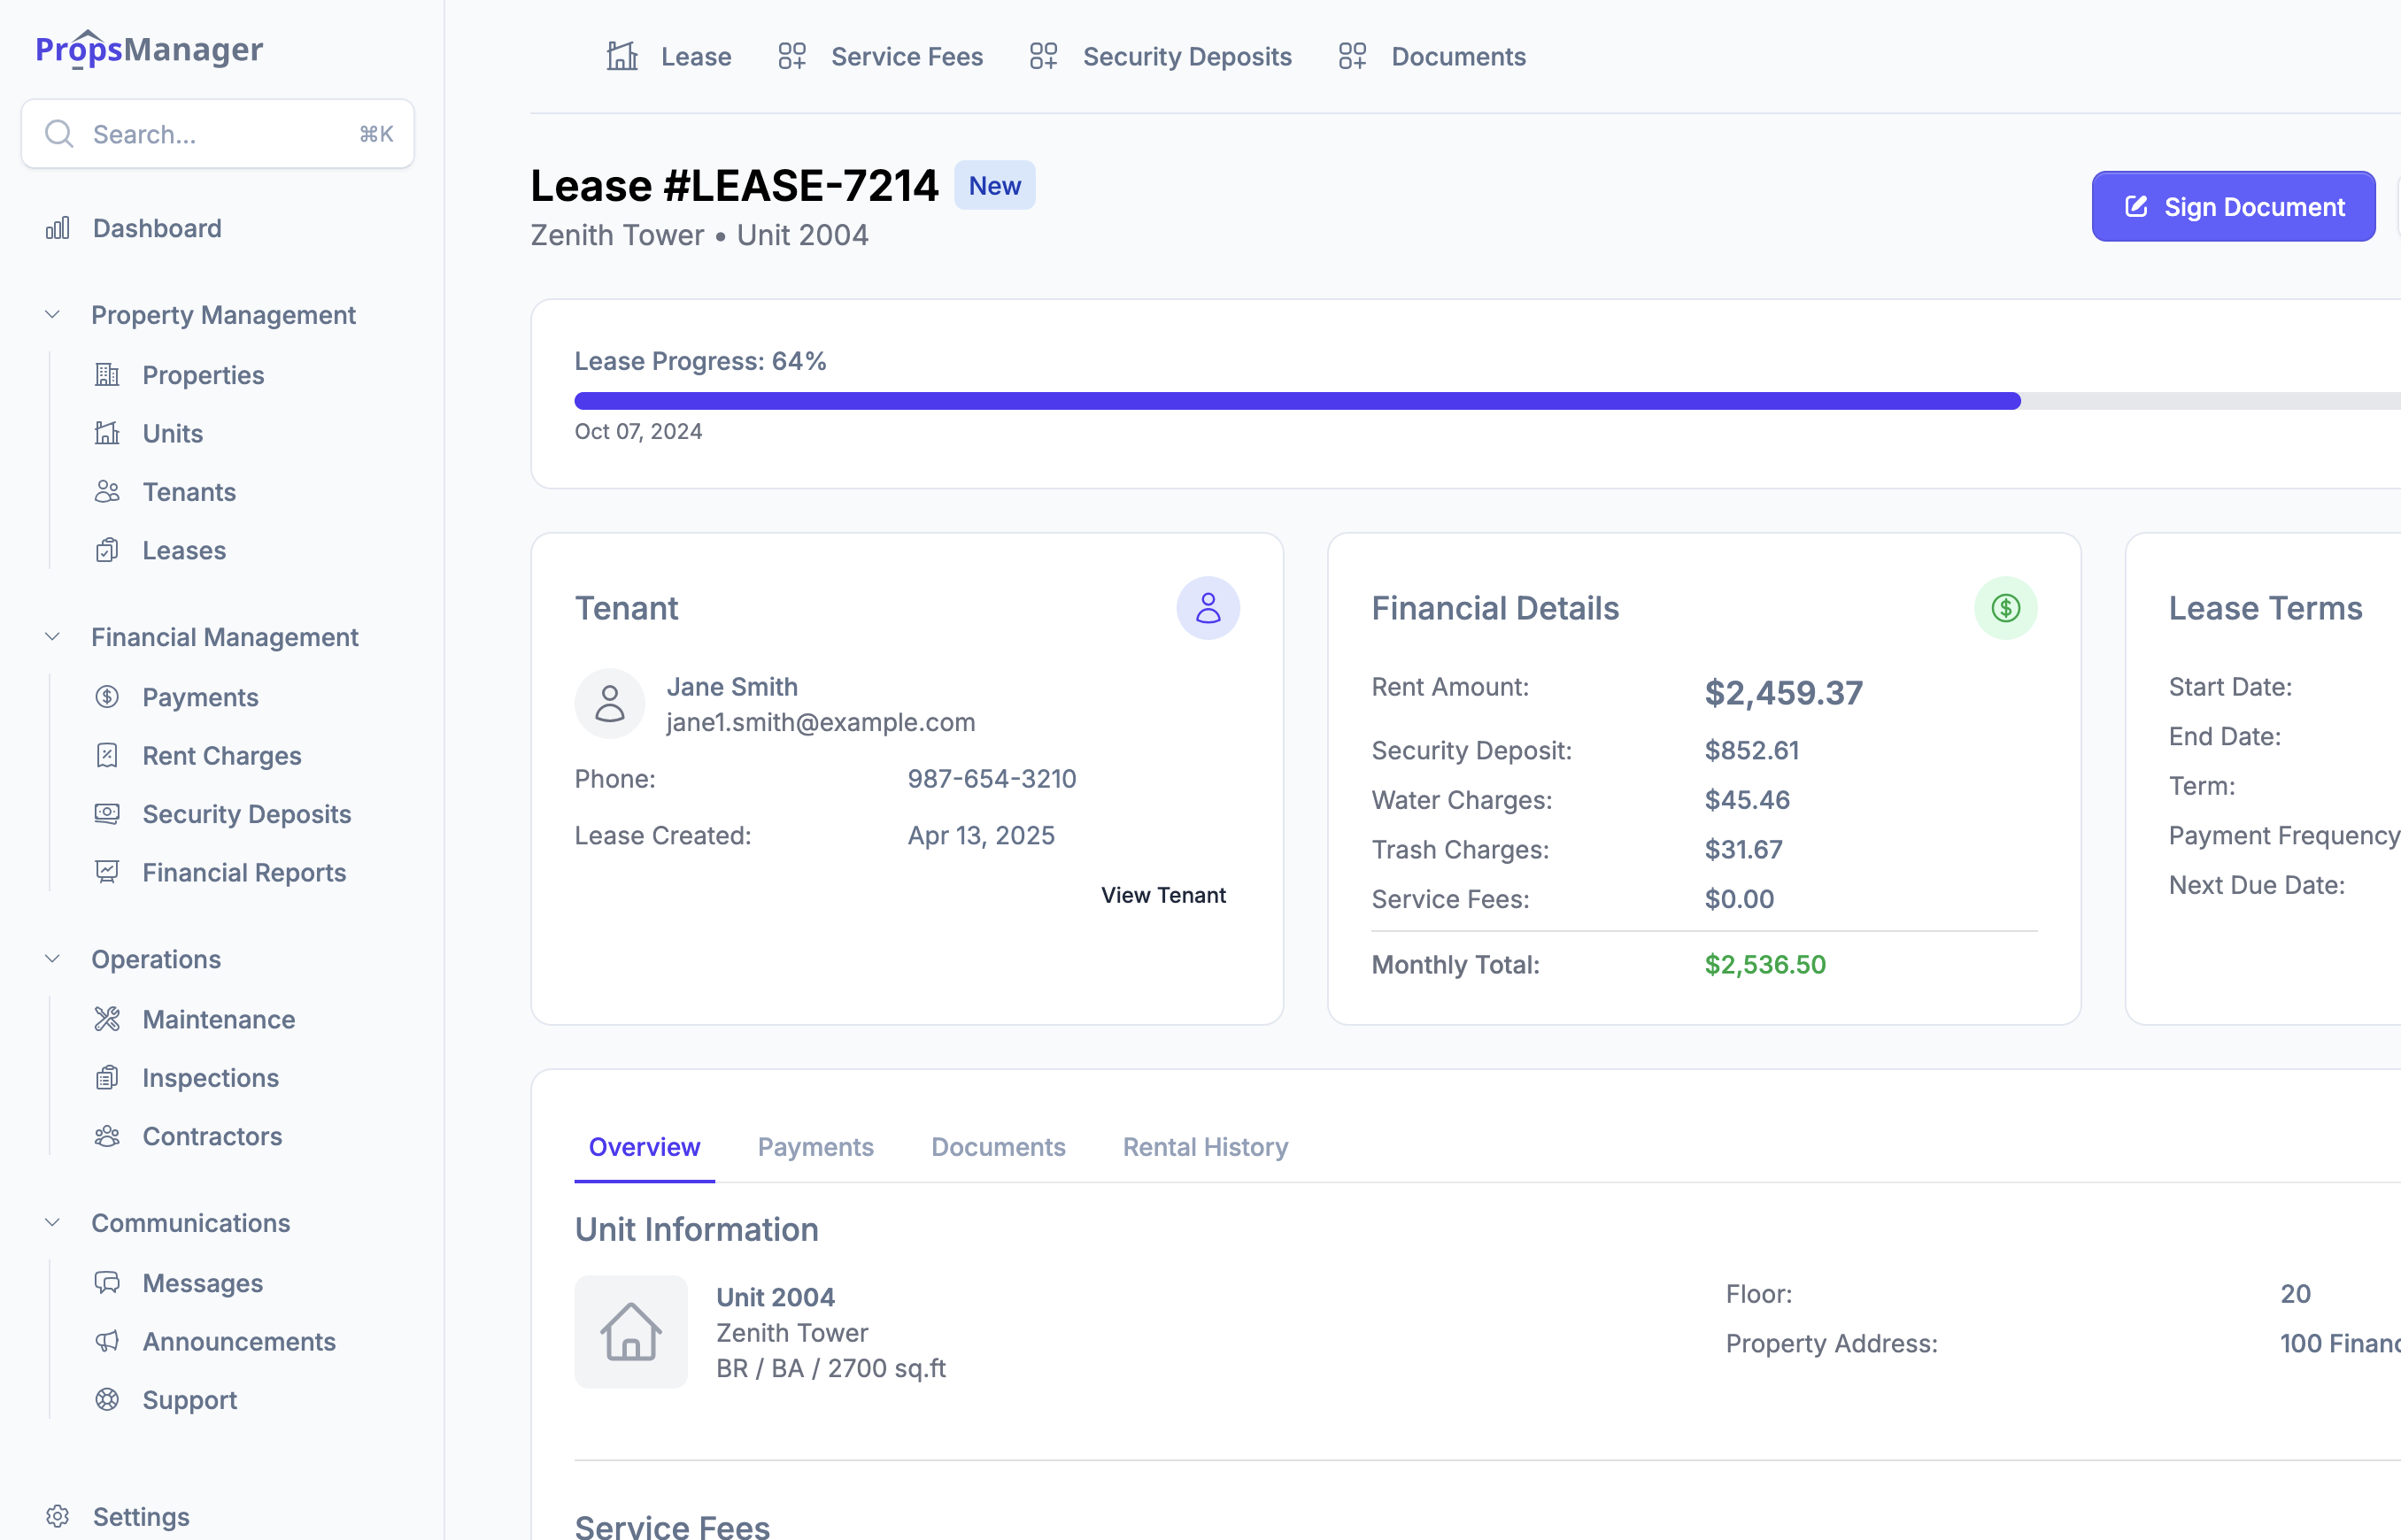Click the Sign Document button
Viewport: 2401px width, 1540px height.
point(2233,206)
